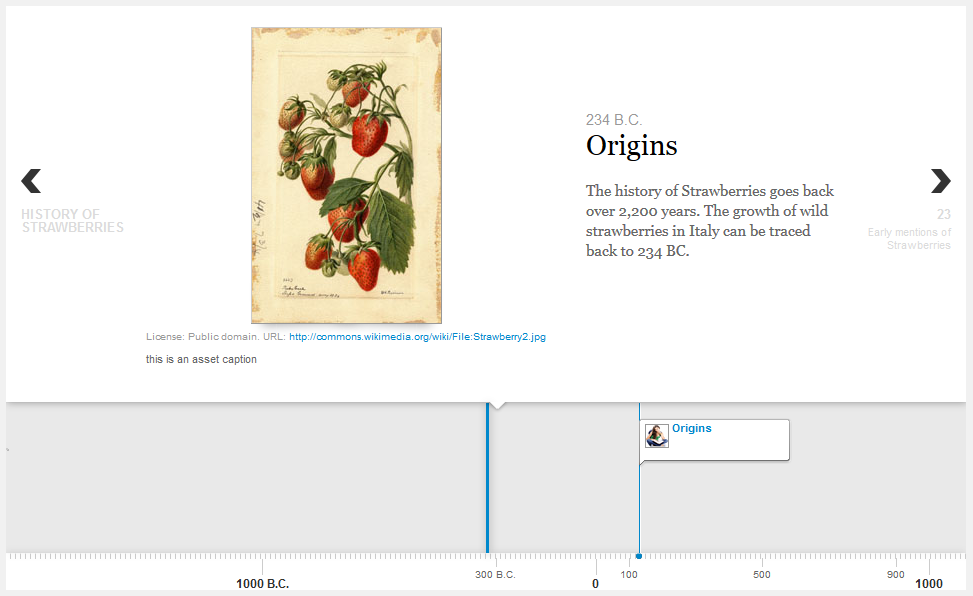This screenshot has width=973, height=596.
Task: Click the Origins marker thumbnail icon
Action: (657, 435)
